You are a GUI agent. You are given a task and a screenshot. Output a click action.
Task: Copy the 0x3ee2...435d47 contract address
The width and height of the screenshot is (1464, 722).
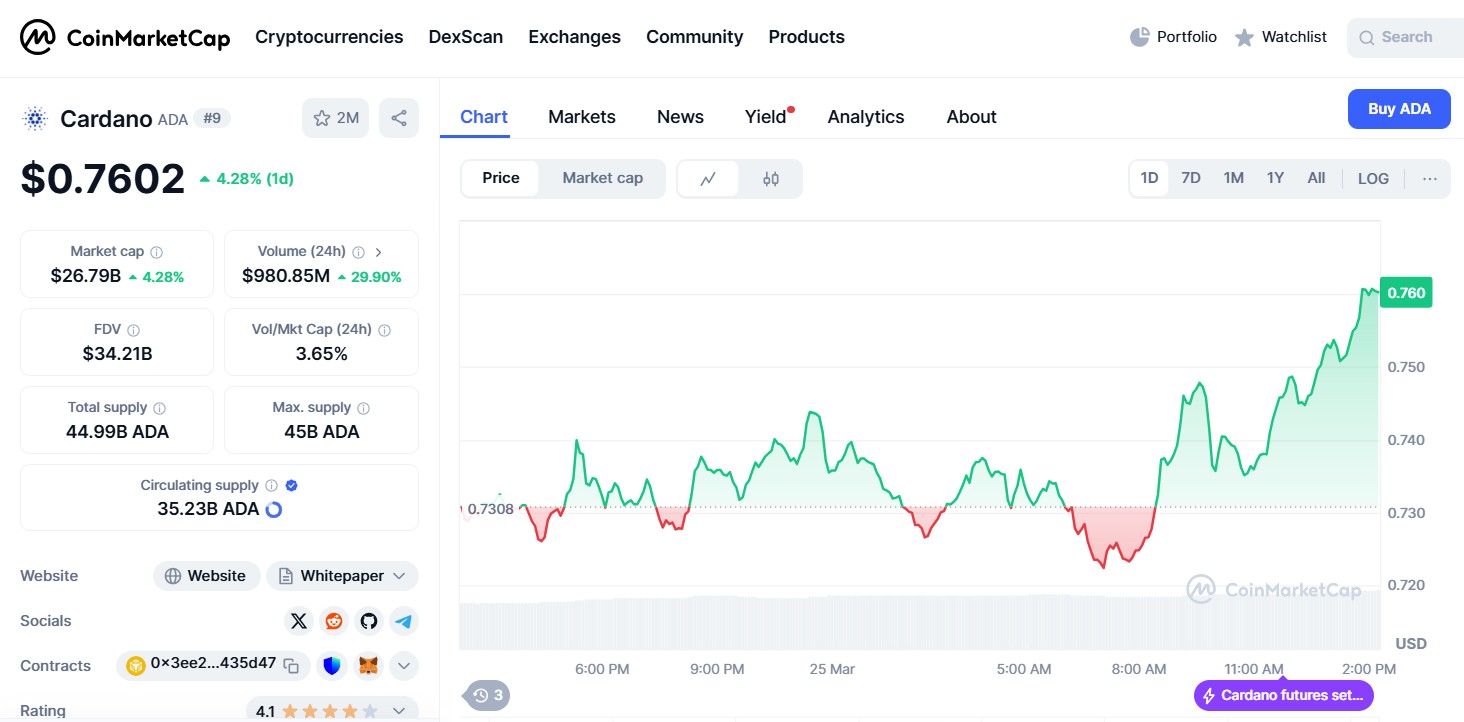point(291,665)
